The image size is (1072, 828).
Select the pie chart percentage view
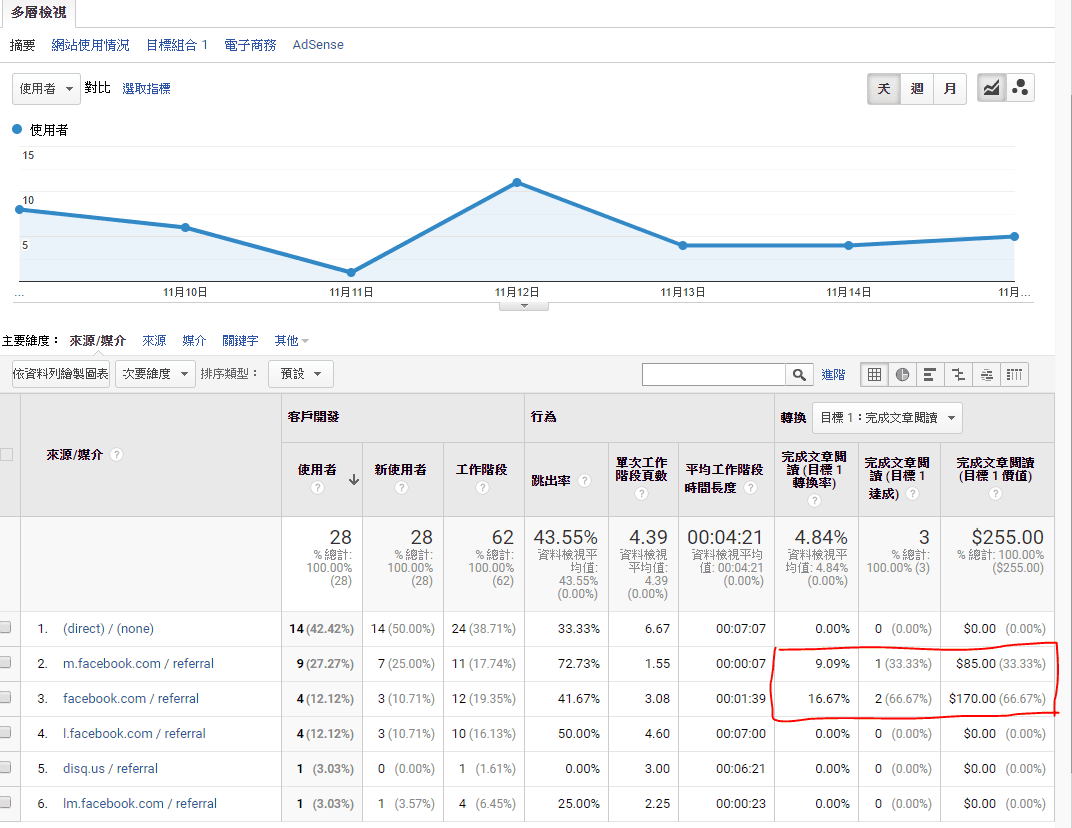click(x=903, y=375)
